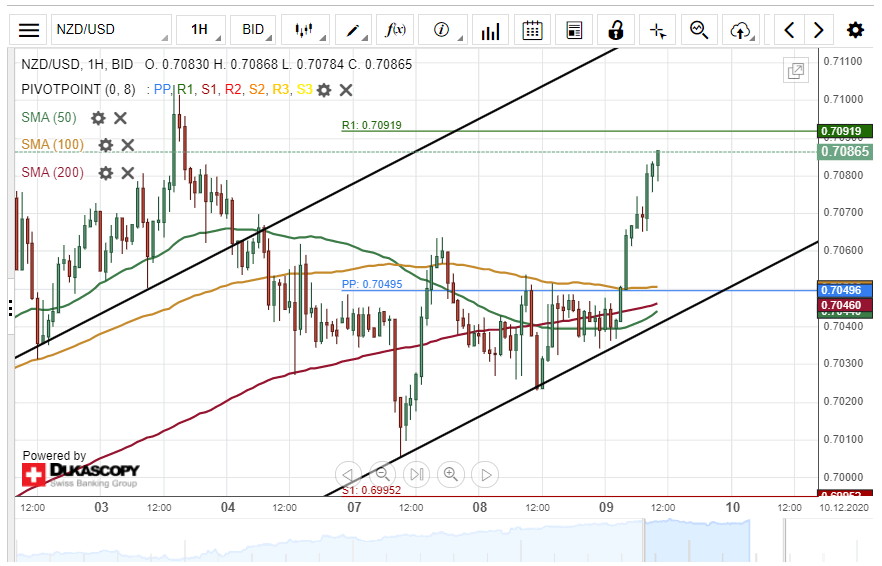Click the left-edge panel drag handle
This screenshot has width=882, height=566.
click(x=11, y=308)
